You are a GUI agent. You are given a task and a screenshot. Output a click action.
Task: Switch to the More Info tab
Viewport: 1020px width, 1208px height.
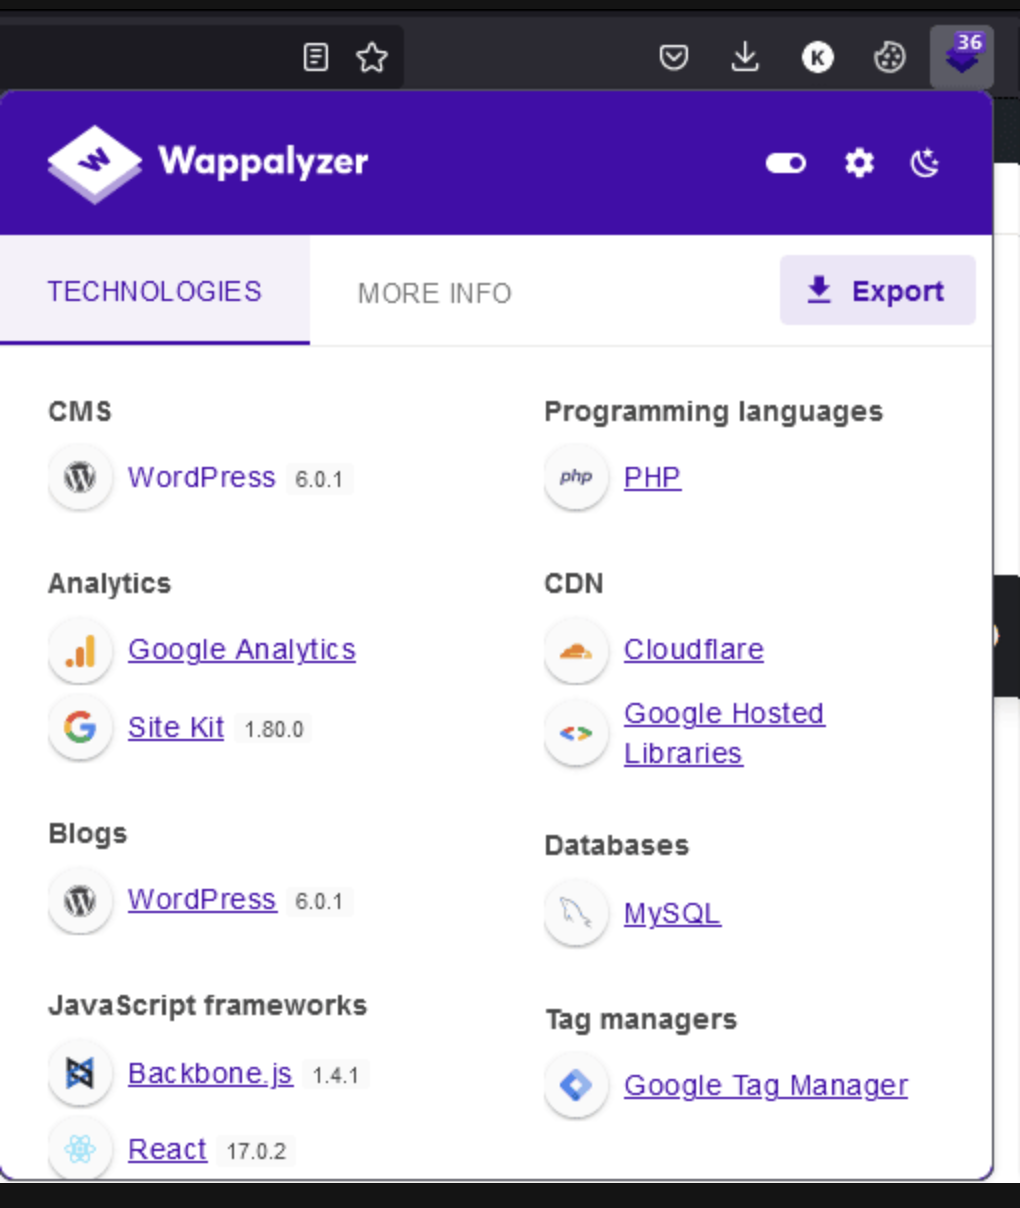(435, 293)
